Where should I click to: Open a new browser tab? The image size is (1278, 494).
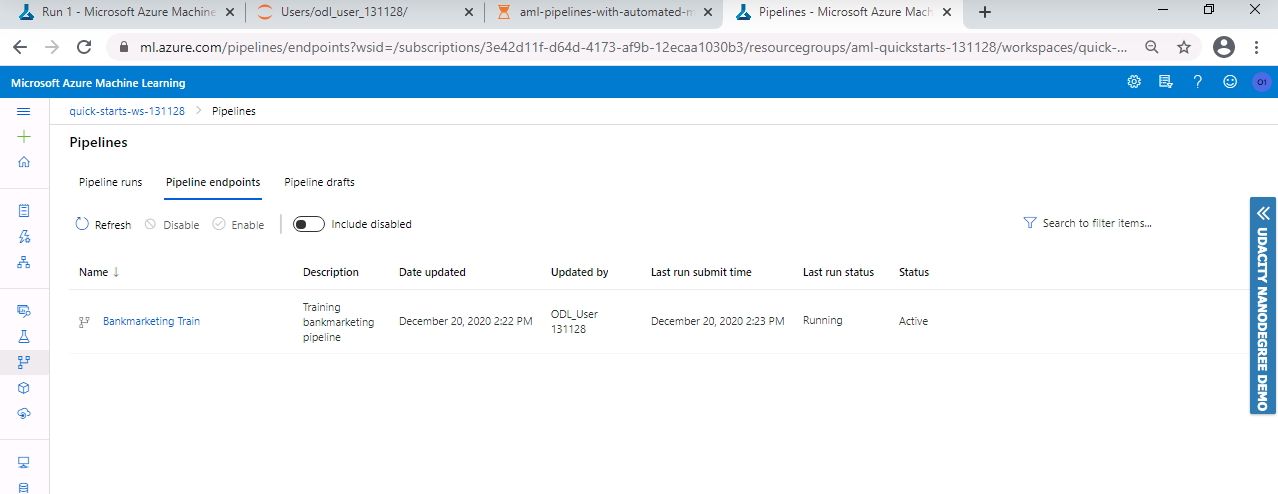(x=985, y=12)
